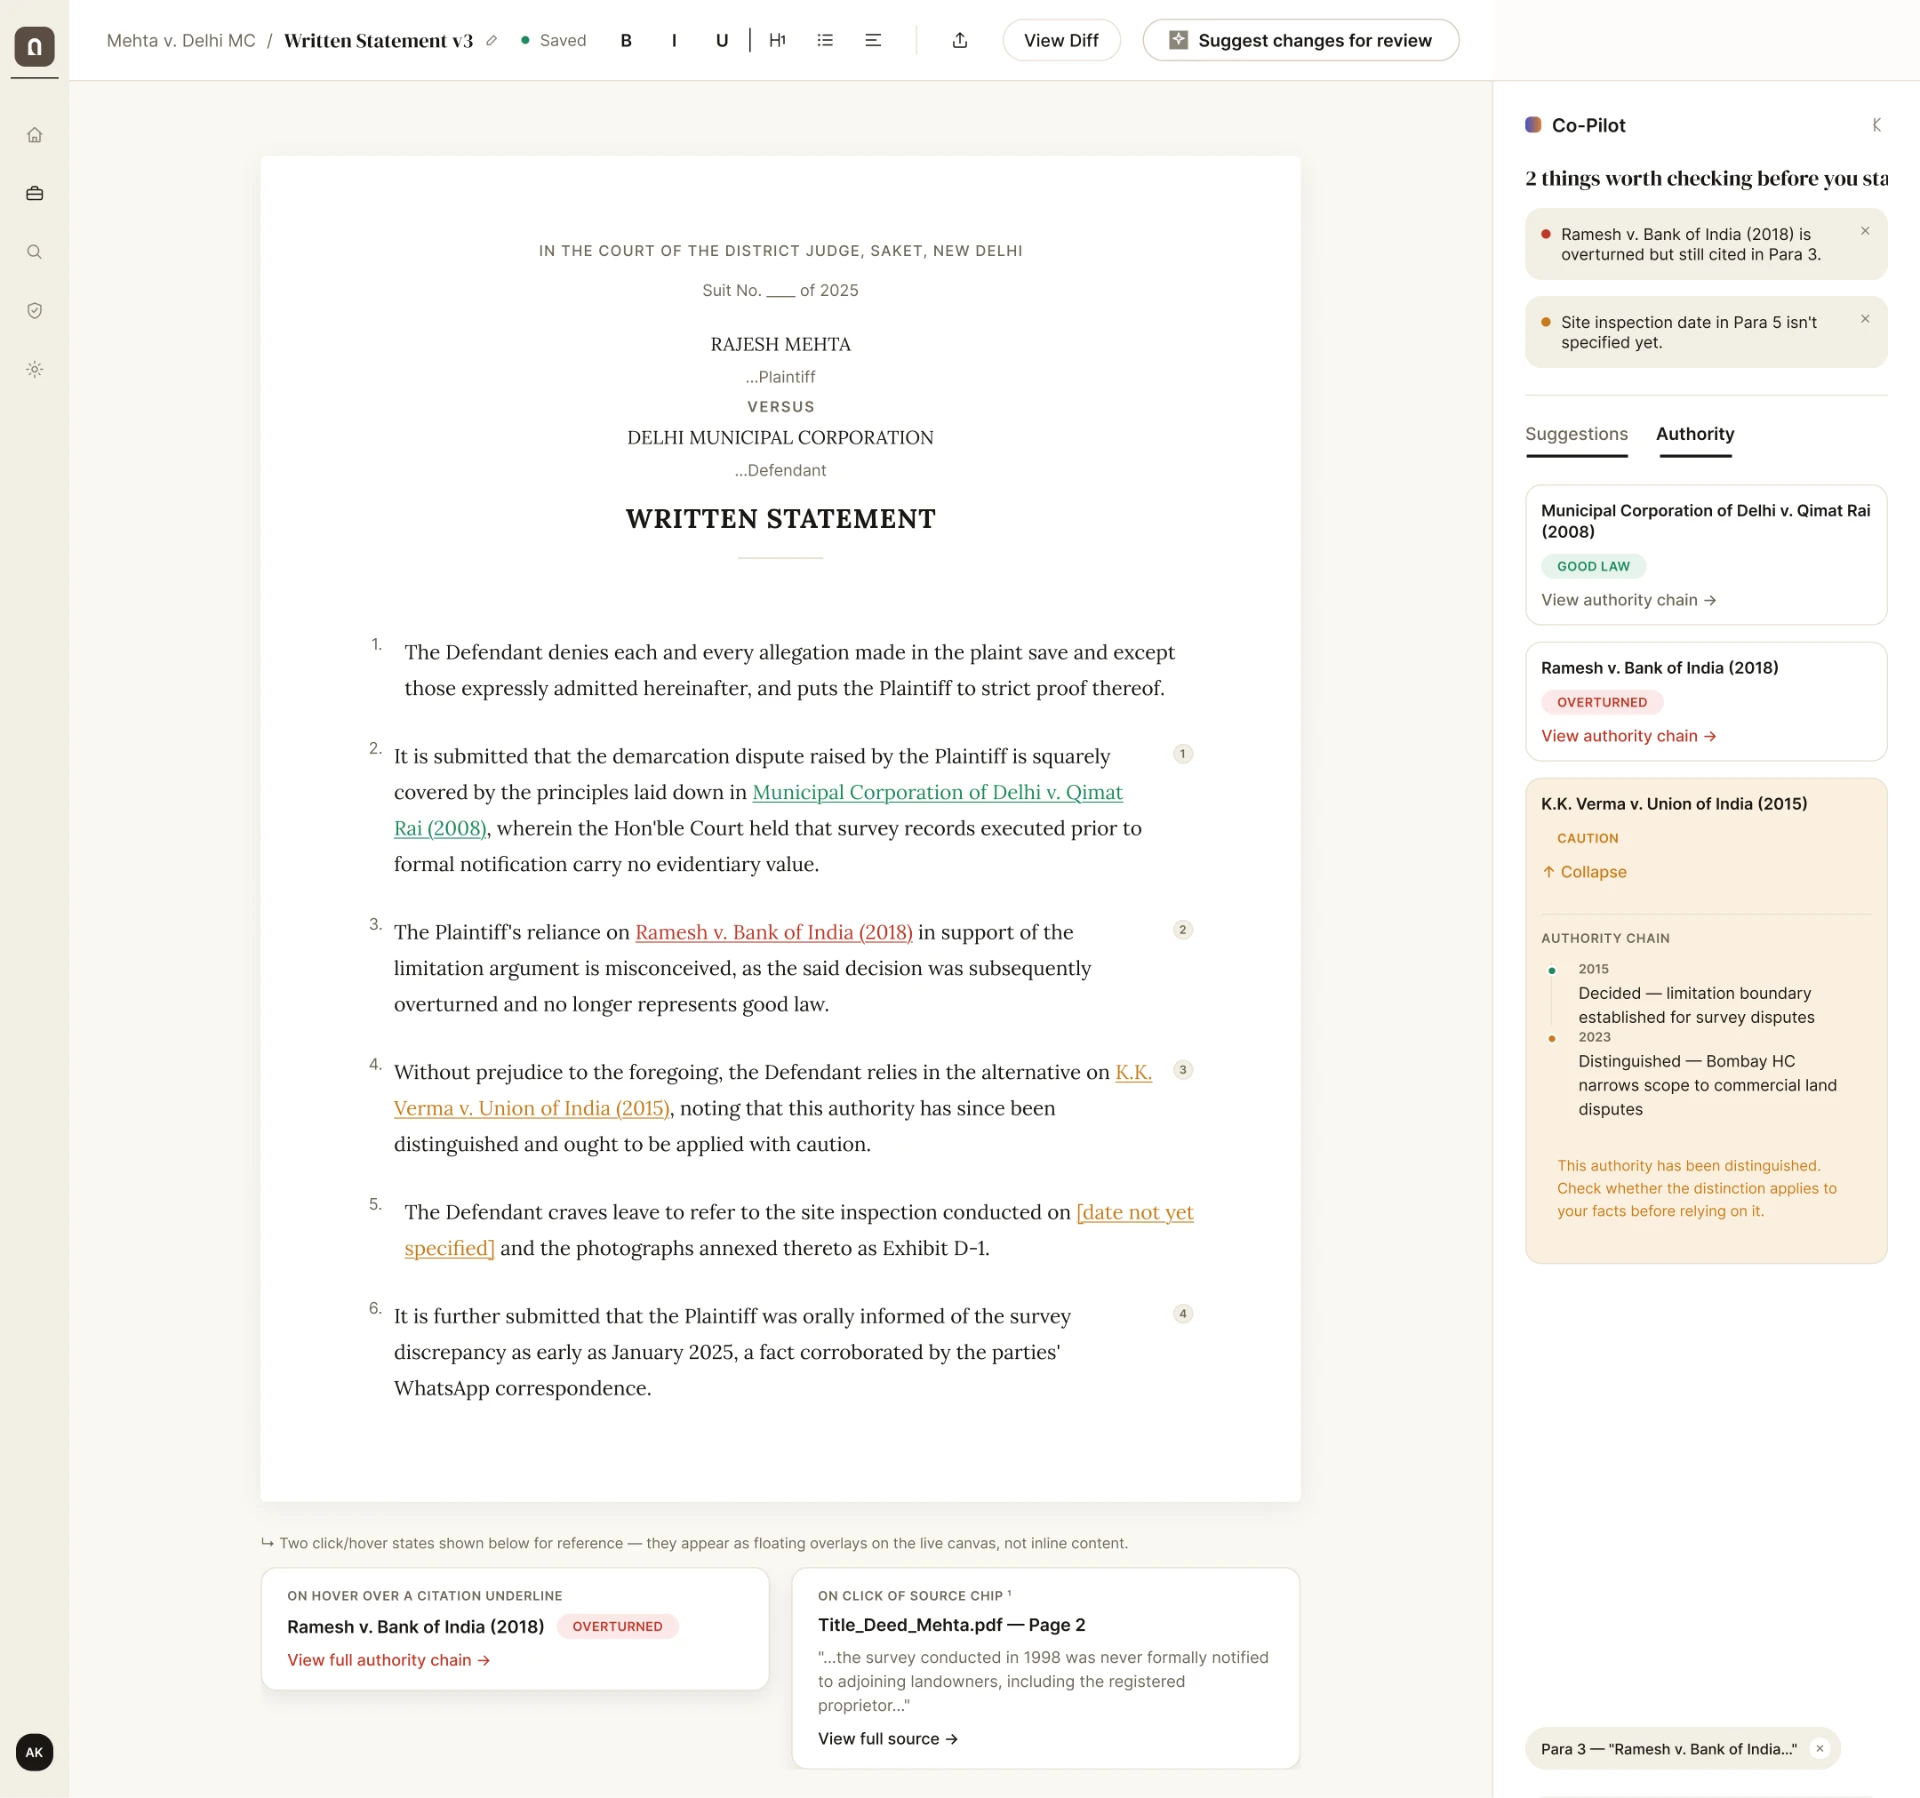Collapse the Co-Pilot panel
The width and height of the screenshot is (1920, 1798).
1876,125
